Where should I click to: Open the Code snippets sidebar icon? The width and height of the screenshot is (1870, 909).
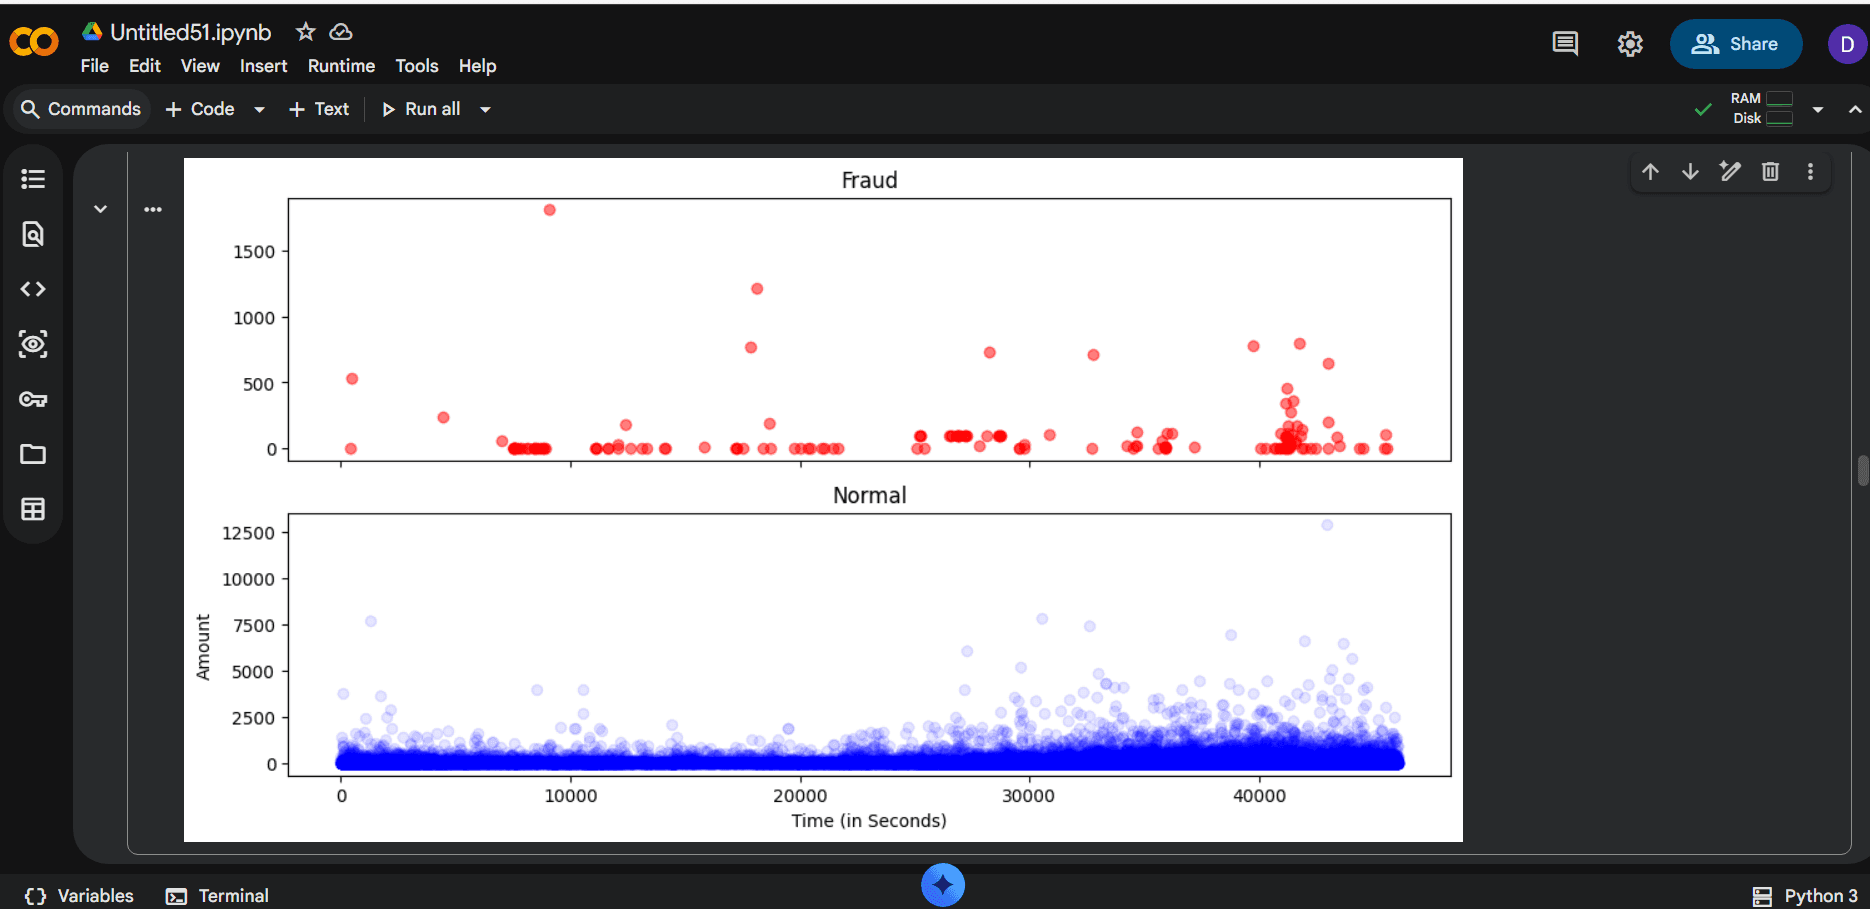click(x=33, y=289)
